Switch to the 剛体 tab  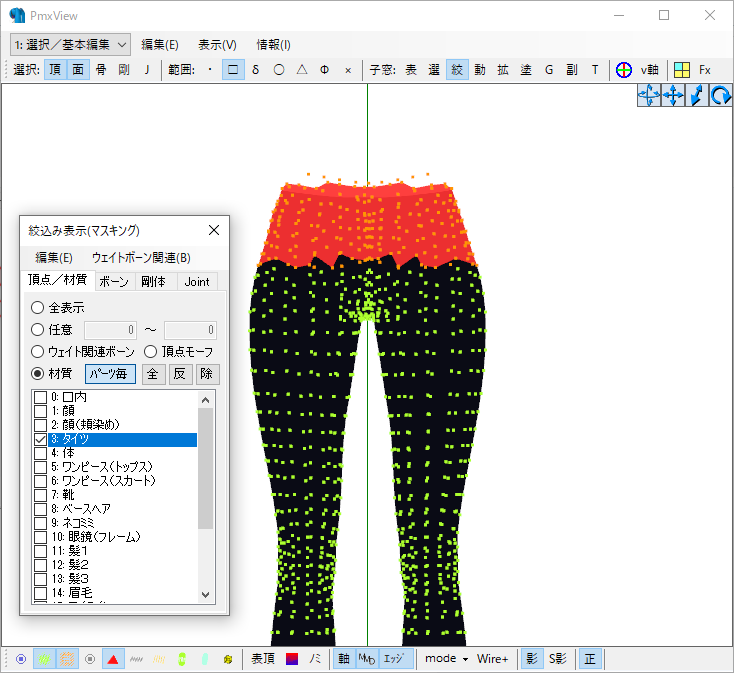click(x=154, y=282)
